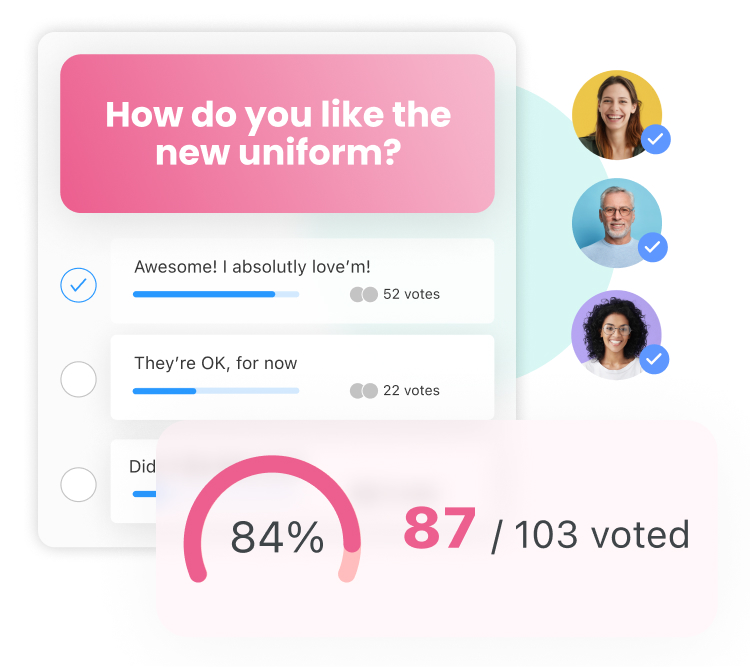Choose "Awesome! I absolutly love'm!" answer text
This screenshot has width=750, height=667.
click(x=252, y=267)
